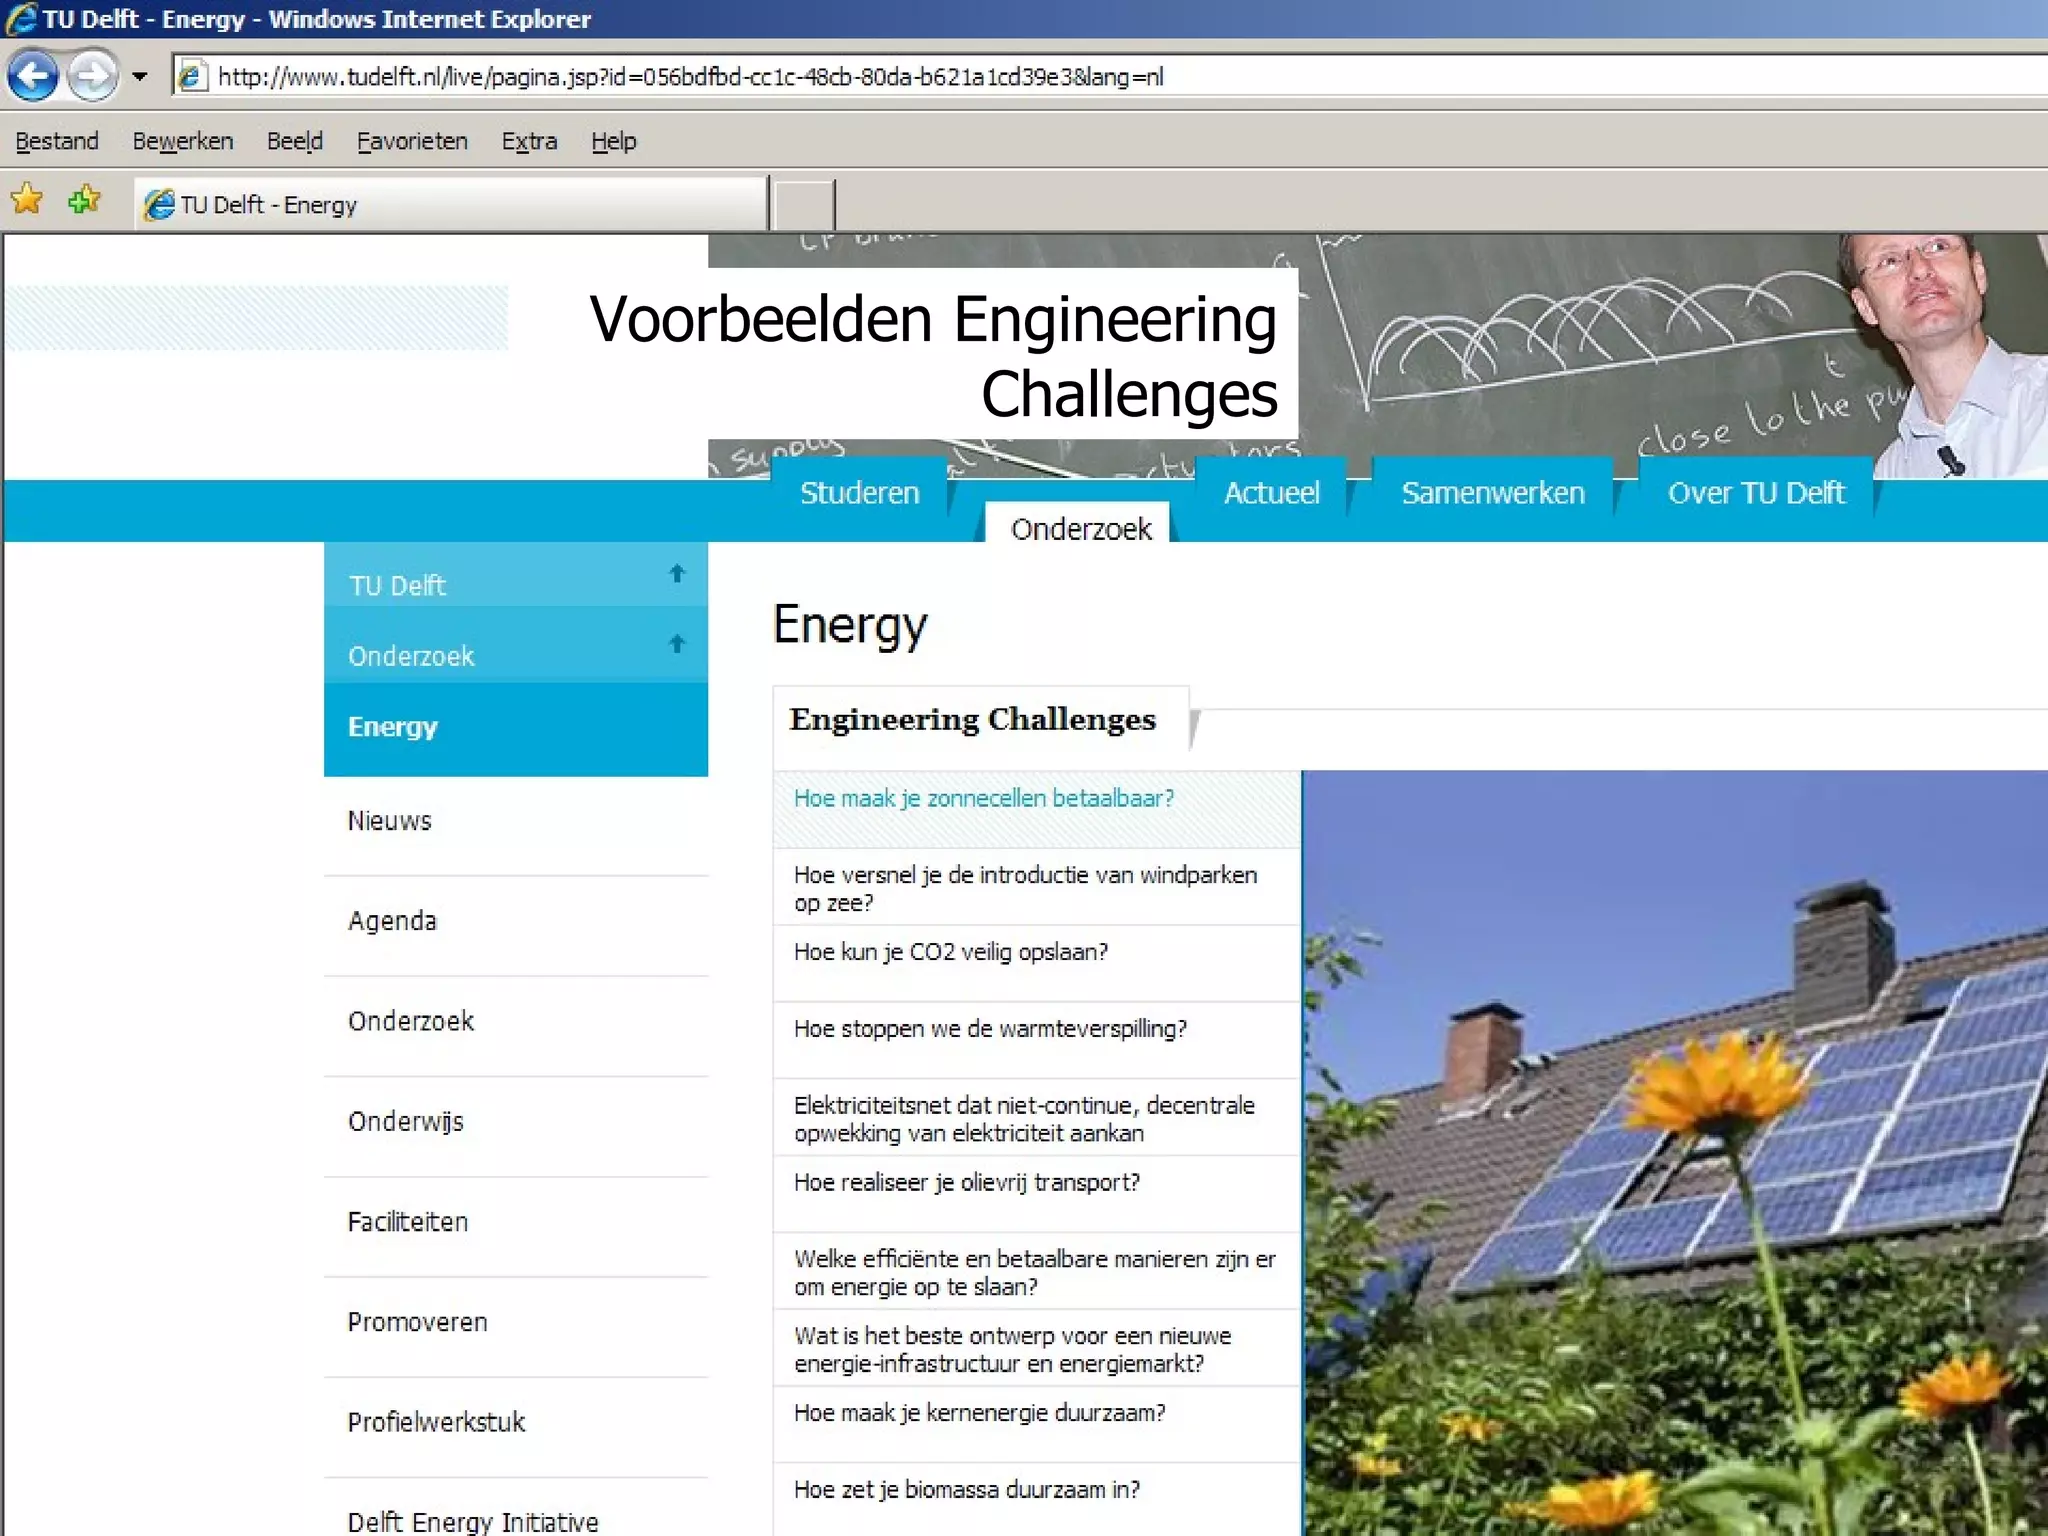Click TU Delft breadcrumb in sidebar

[397, 585]
